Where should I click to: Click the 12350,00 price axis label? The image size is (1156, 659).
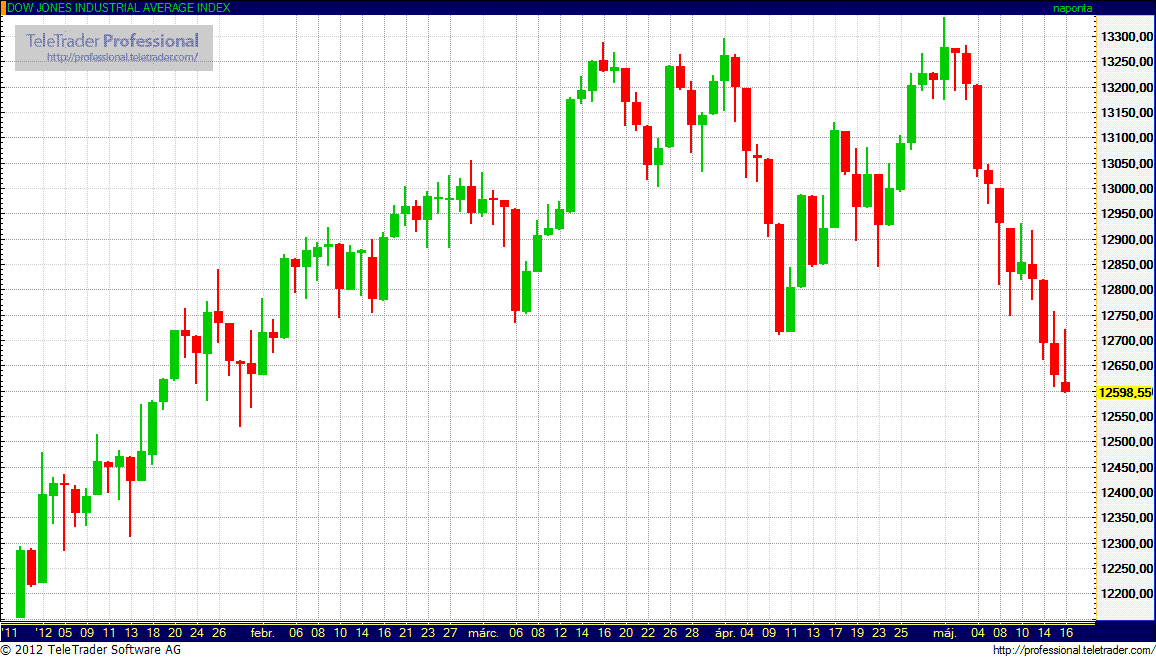(x=1125, y=518)
